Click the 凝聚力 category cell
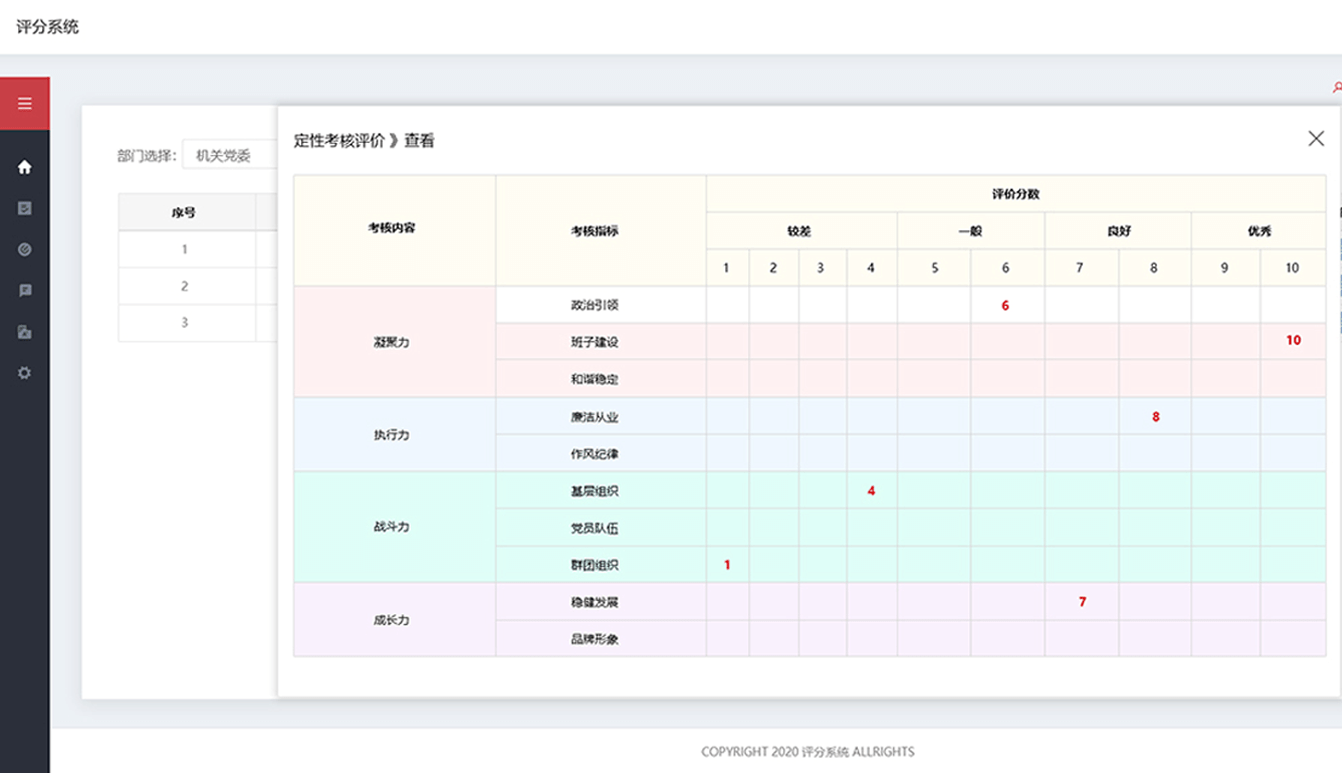The width and height of the screenshot is (1342, 773). pos(392,342)
